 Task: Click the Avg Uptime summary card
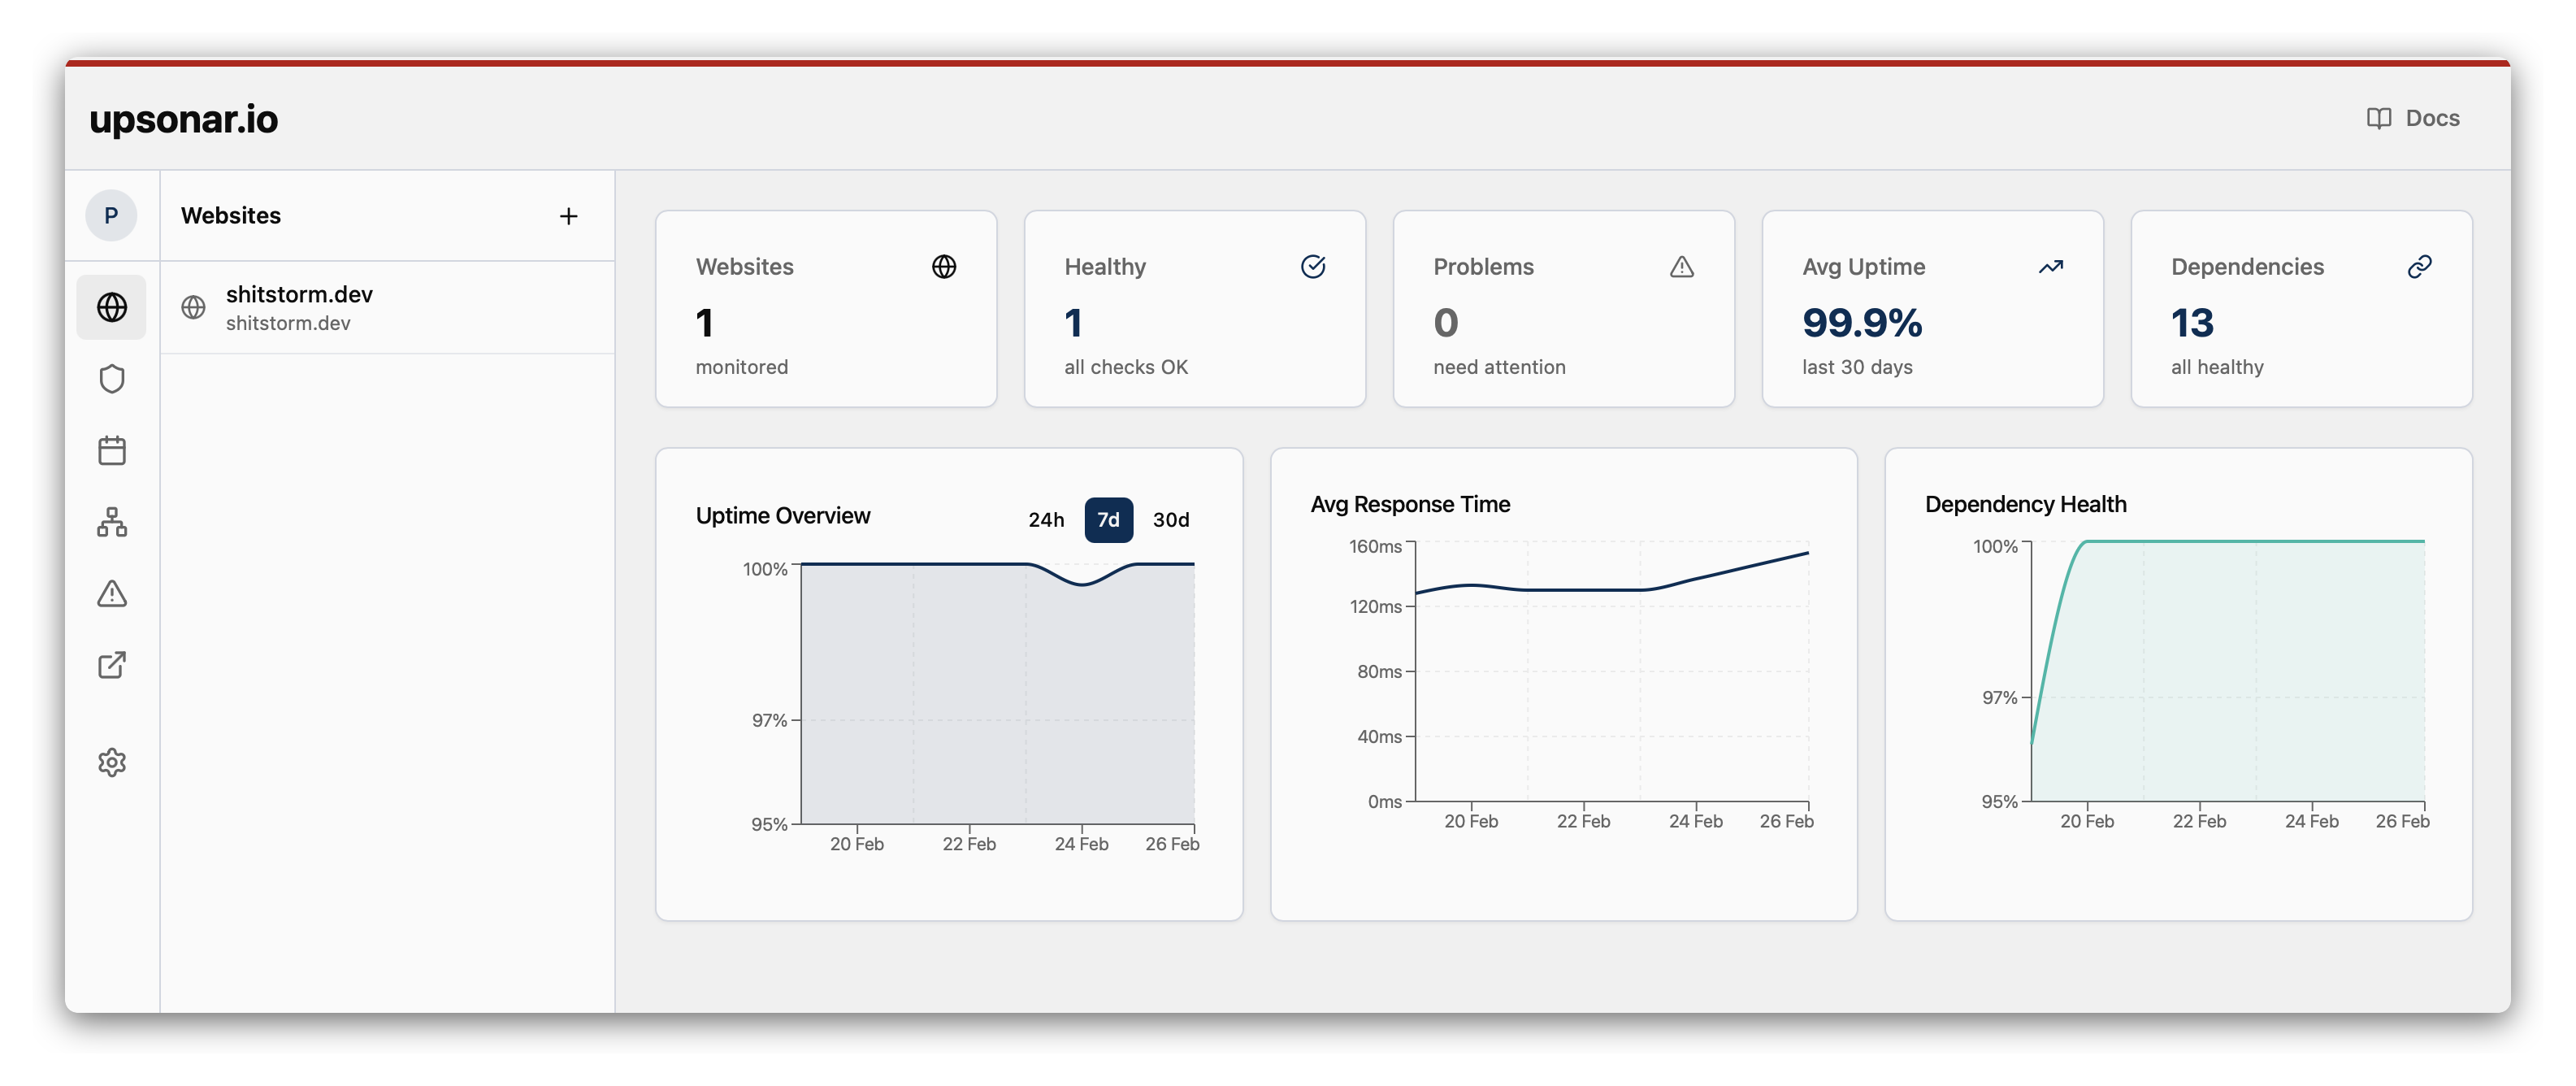[1931, 308]
